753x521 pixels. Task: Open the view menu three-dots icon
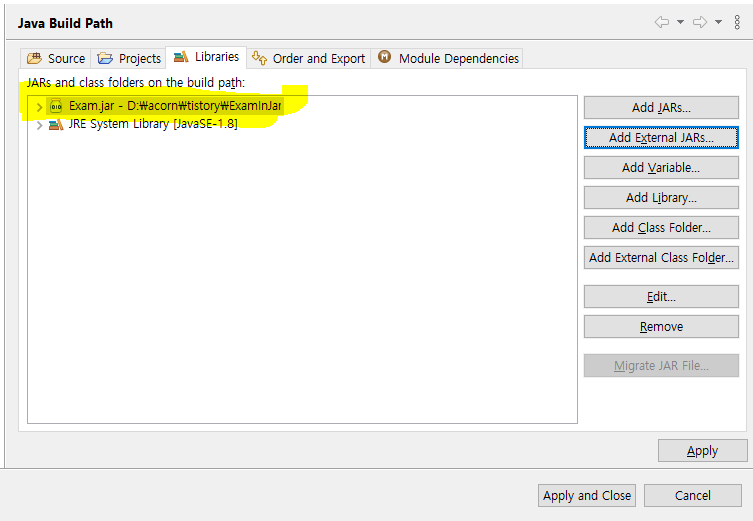tap(737, 22)
